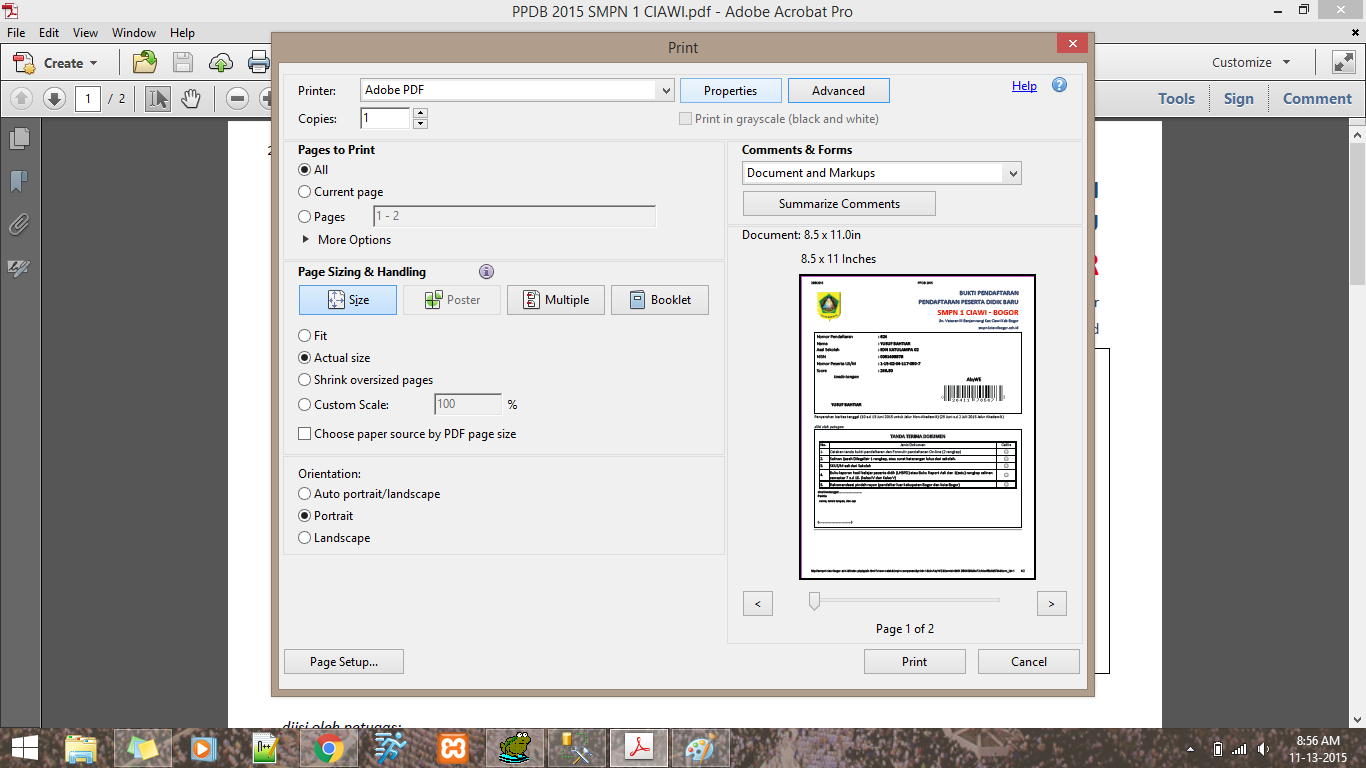Click the page range input field

[x=514, y=215]
